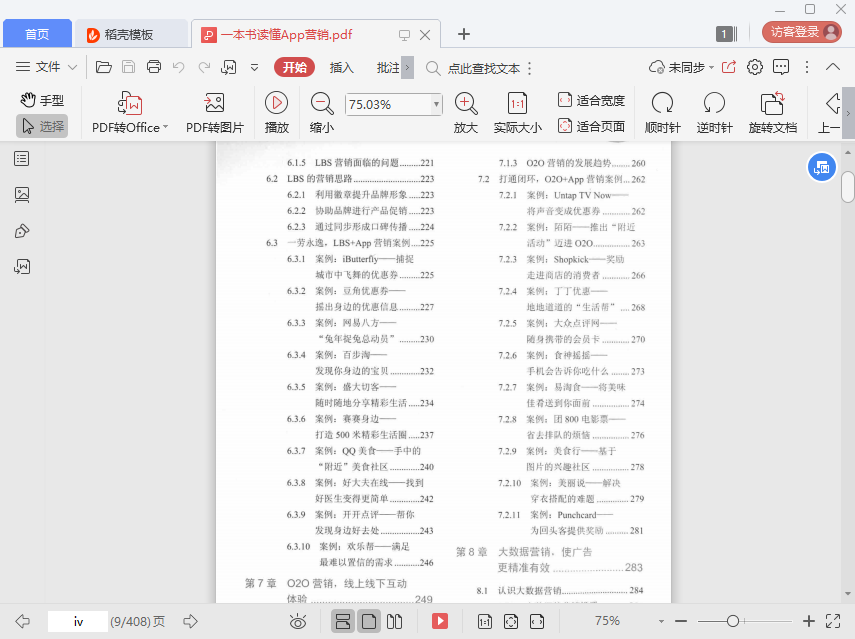855x639 pixels.
Task: Click PDF转图片 conversion button
Action: [215, 113]
